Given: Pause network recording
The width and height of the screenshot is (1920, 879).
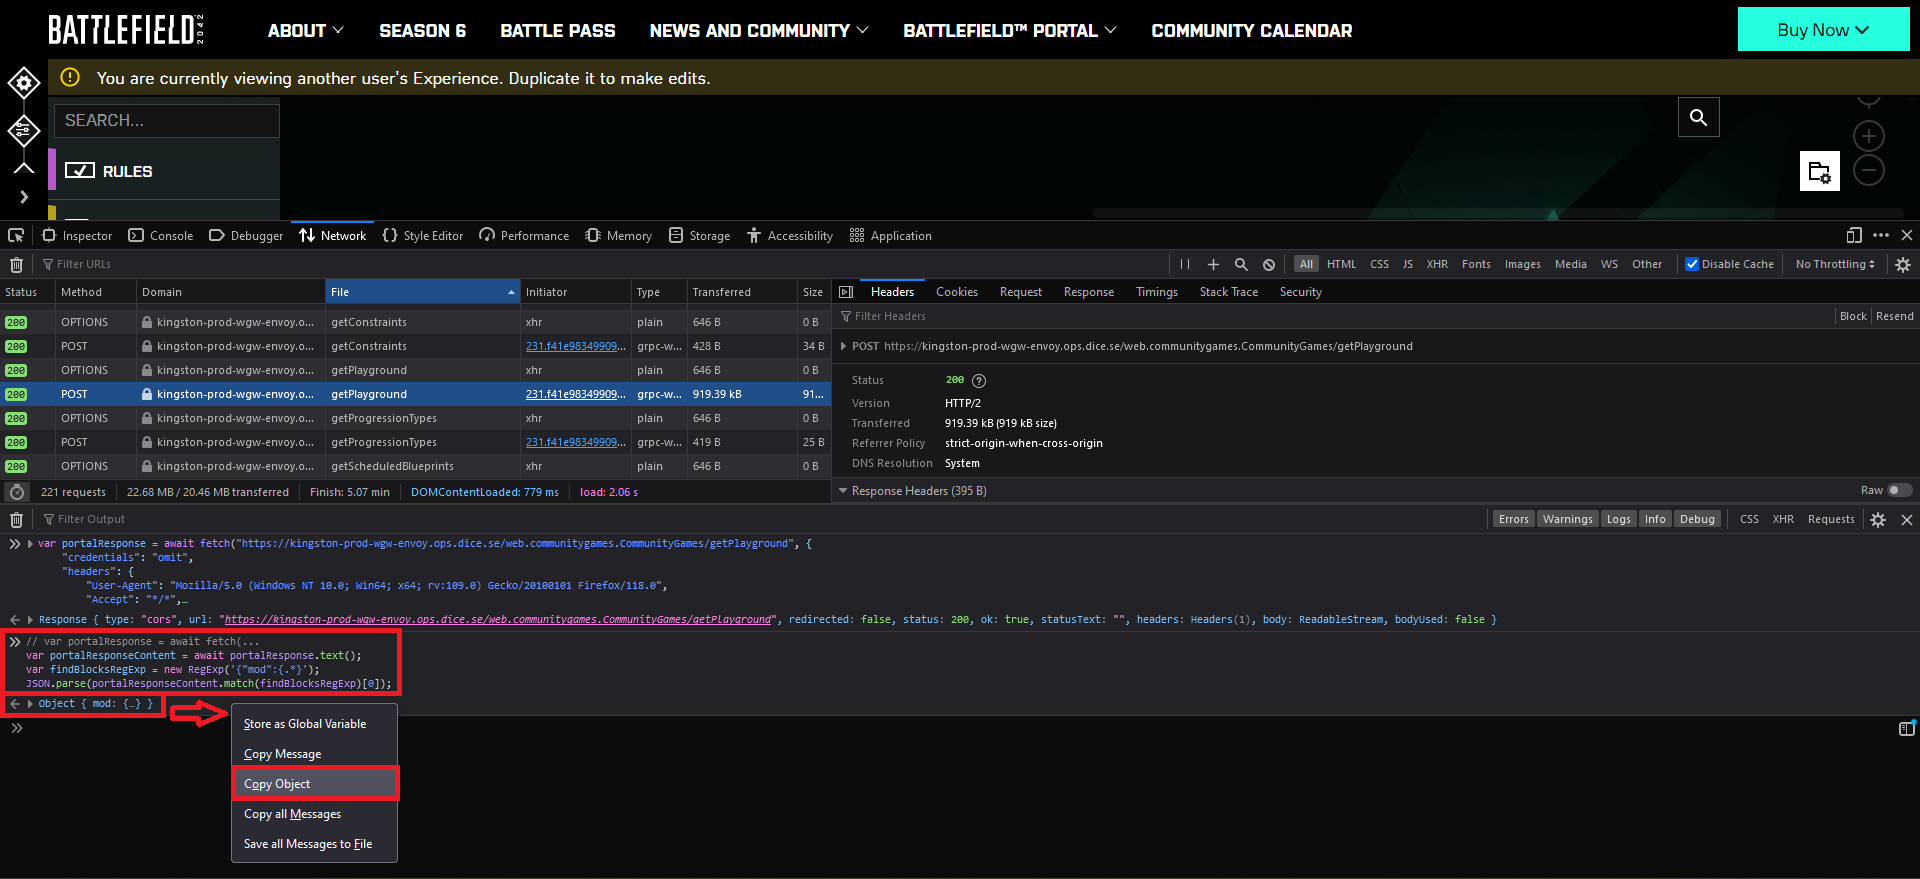Looking at the screenshot, I should tap(1185, 264).
